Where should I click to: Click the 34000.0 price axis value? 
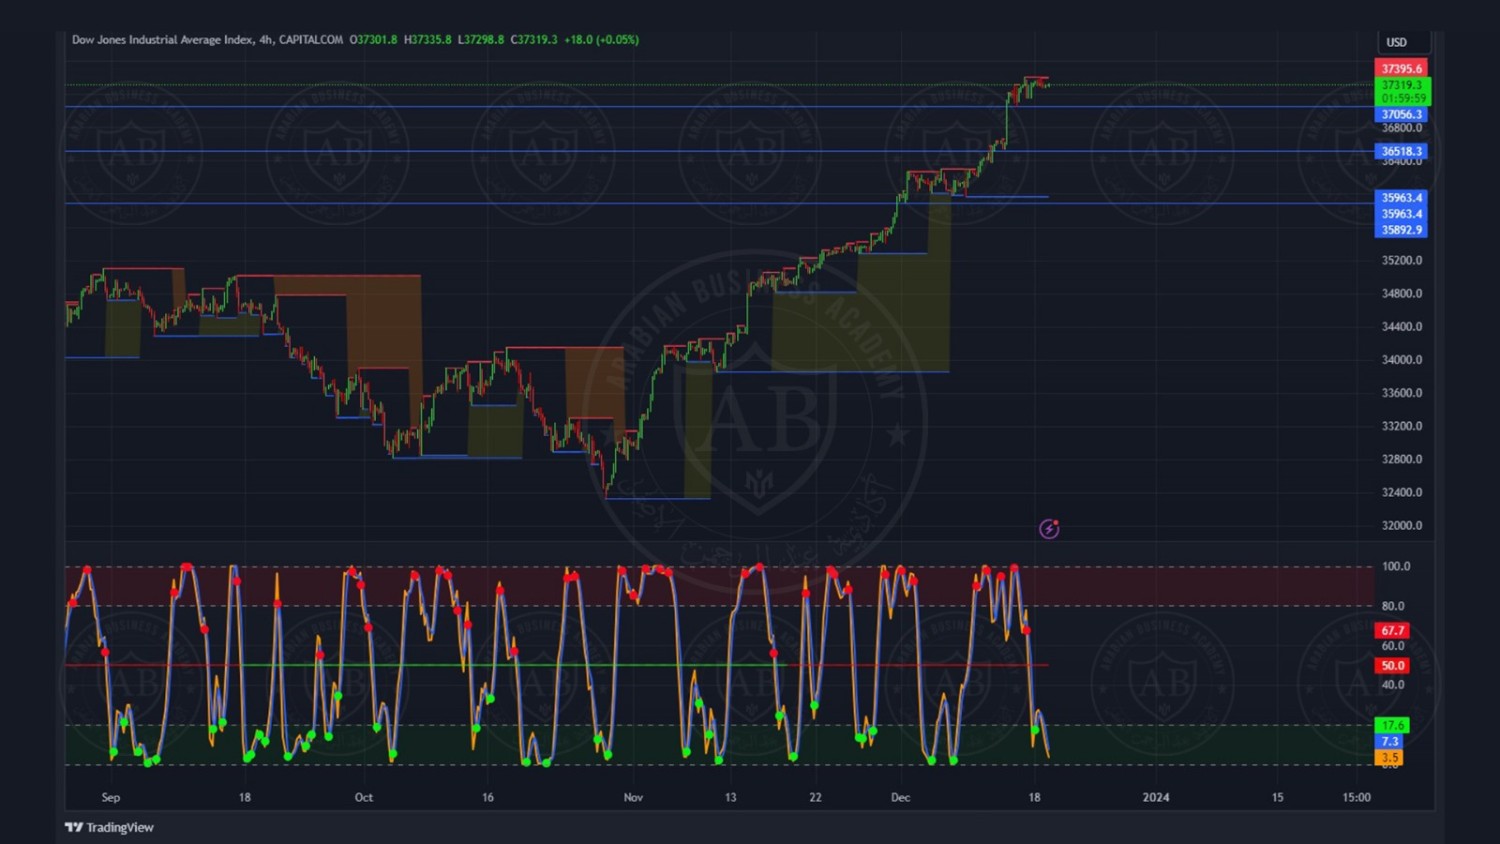point(1401,360)
